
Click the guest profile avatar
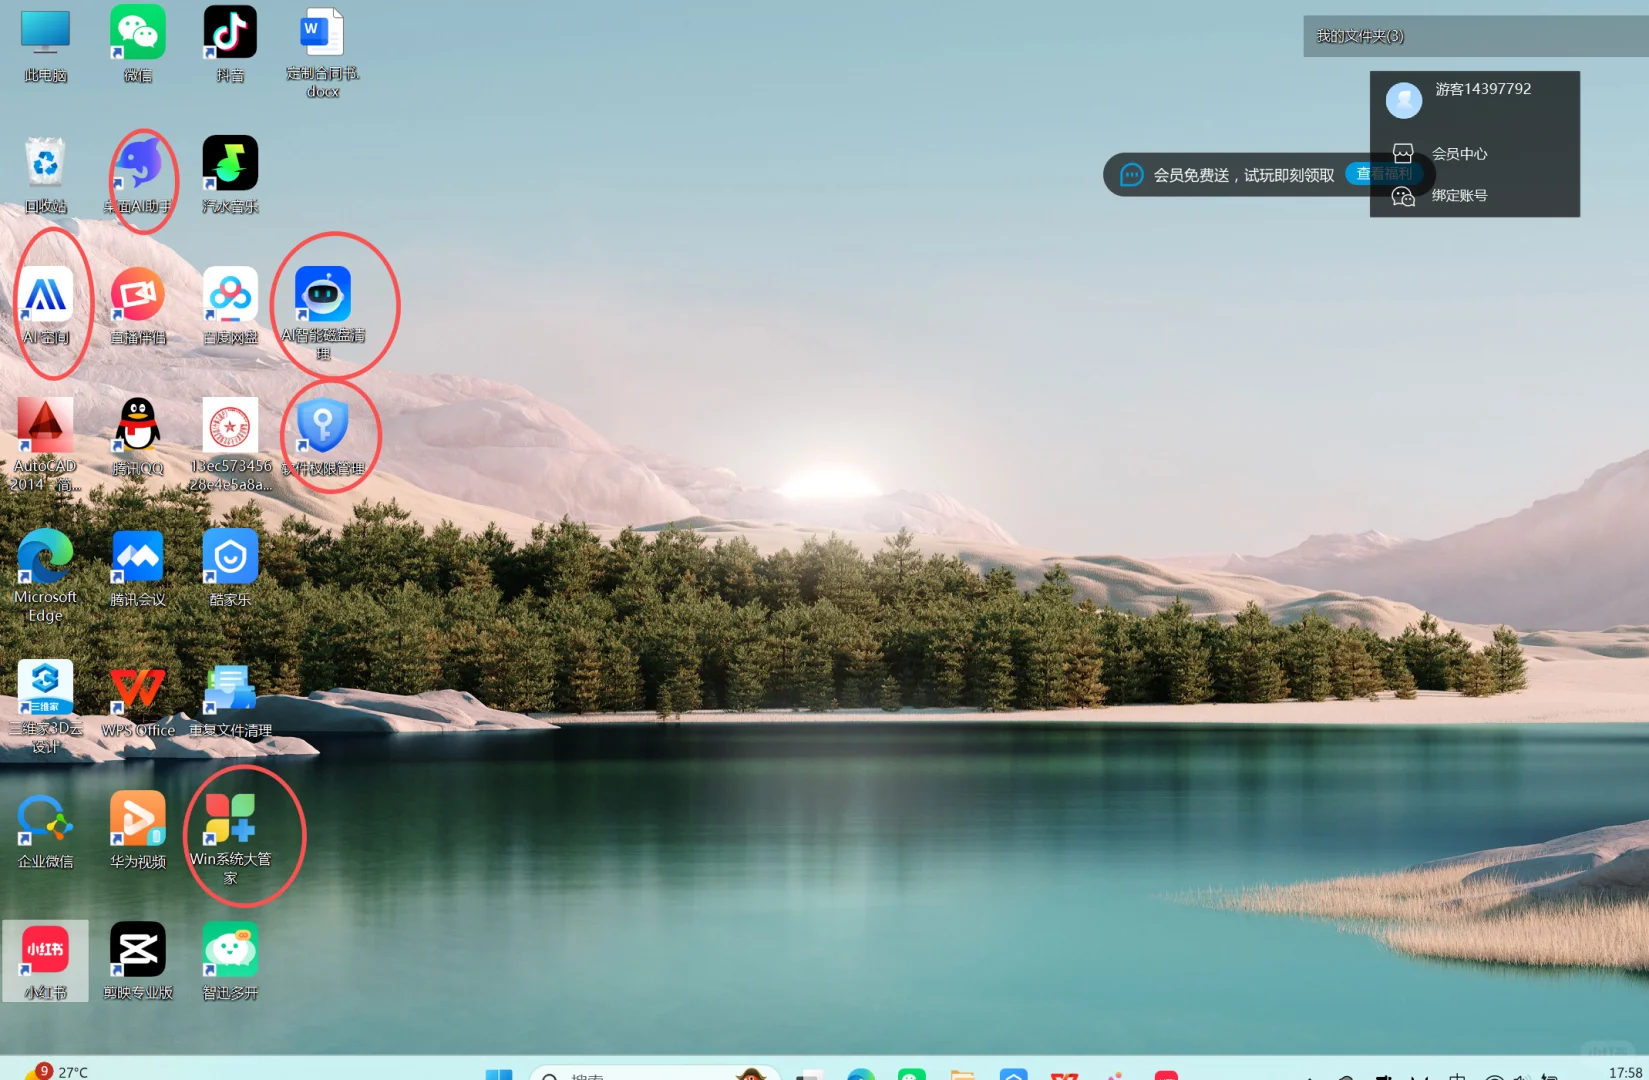[1404, 100]
